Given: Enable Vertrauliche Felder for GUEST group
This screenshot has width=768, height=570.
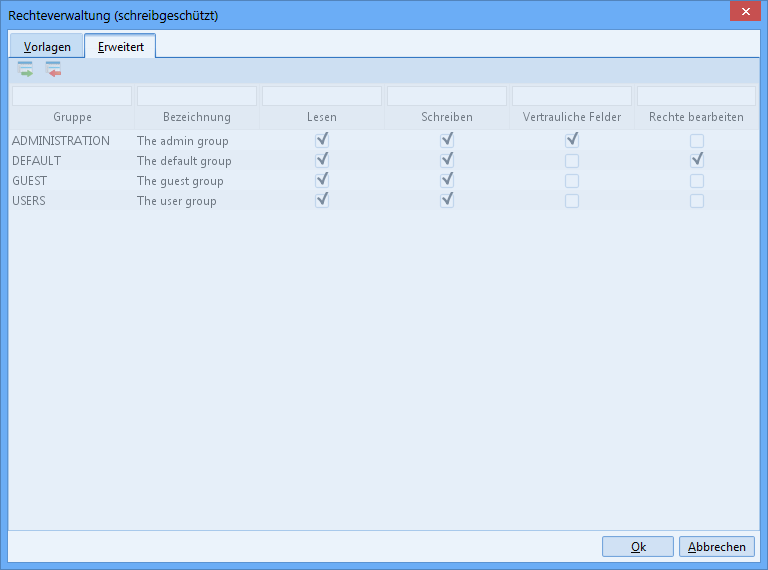Looking at the screenshot, I should tap(572, 181).
